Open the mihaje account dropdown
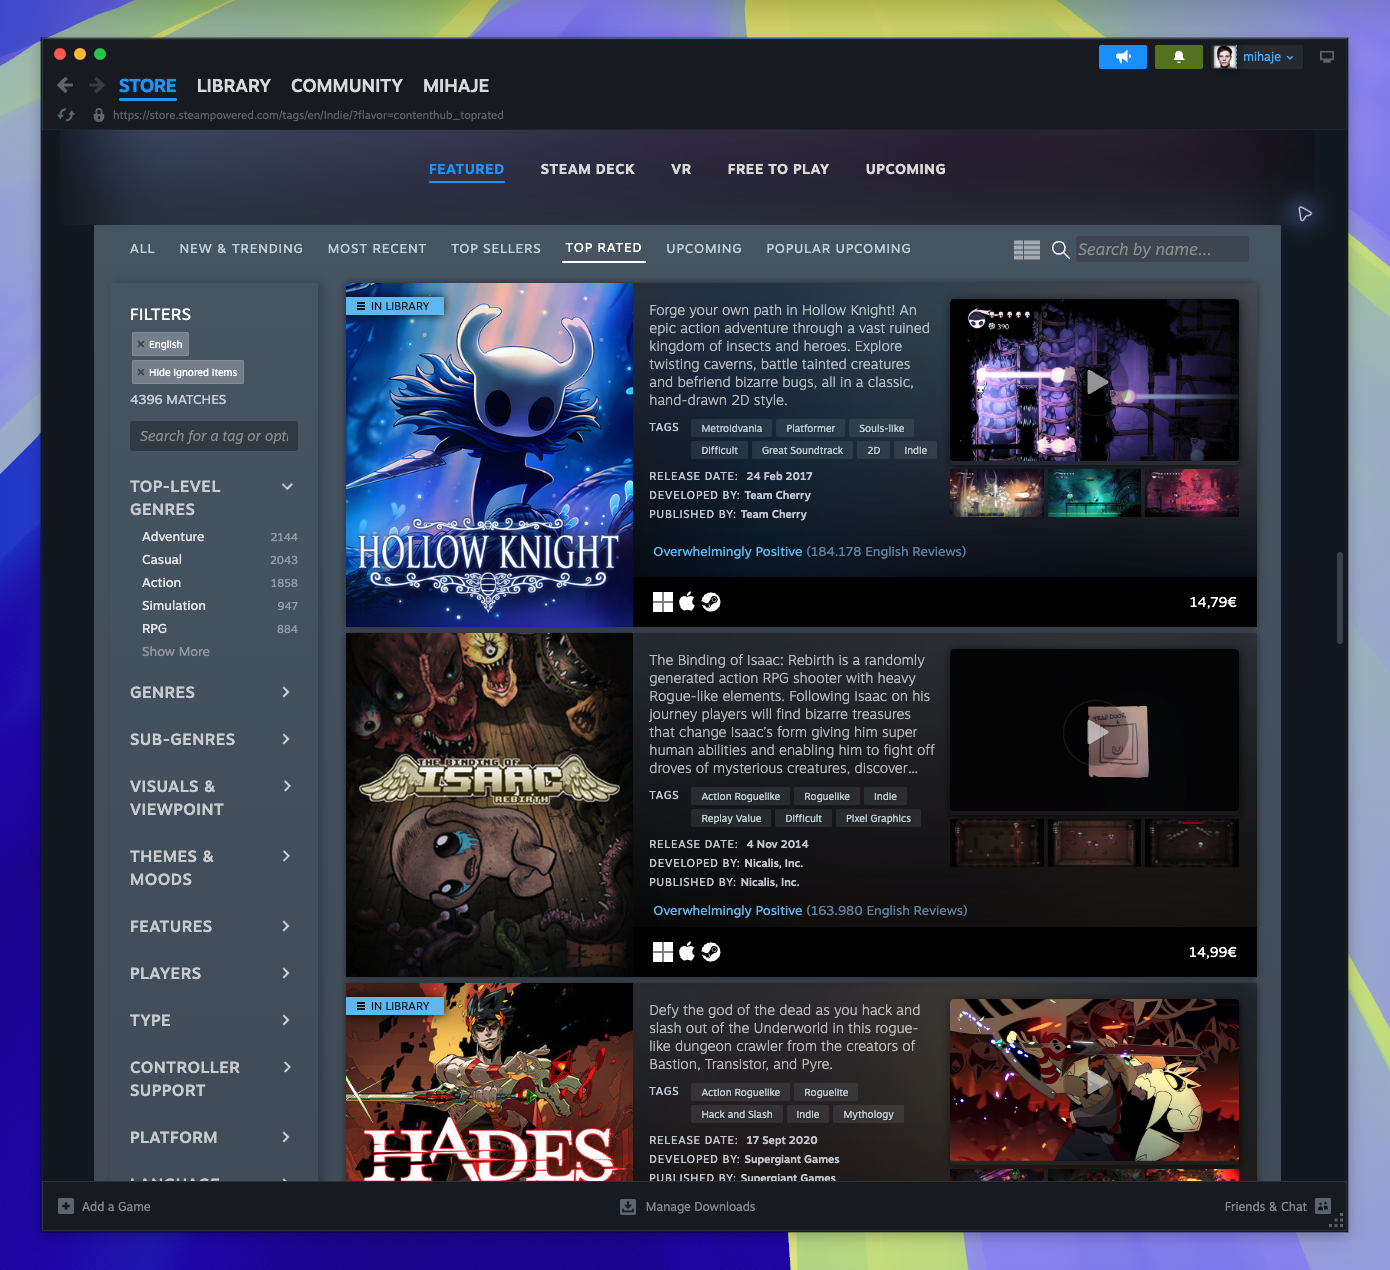 (1268, 57)
